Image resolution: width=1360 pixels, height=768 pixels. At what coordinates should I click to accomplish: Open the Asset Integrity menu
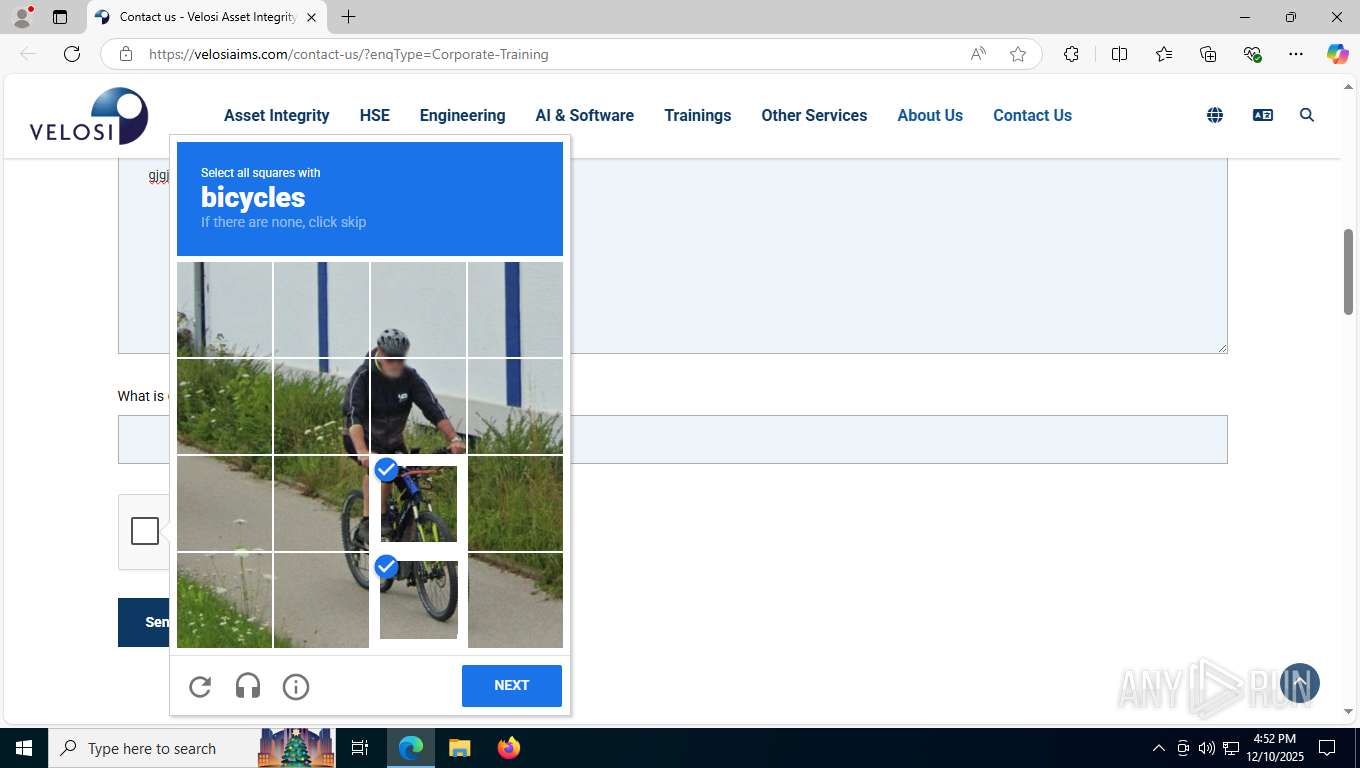[x=276, y=115]
